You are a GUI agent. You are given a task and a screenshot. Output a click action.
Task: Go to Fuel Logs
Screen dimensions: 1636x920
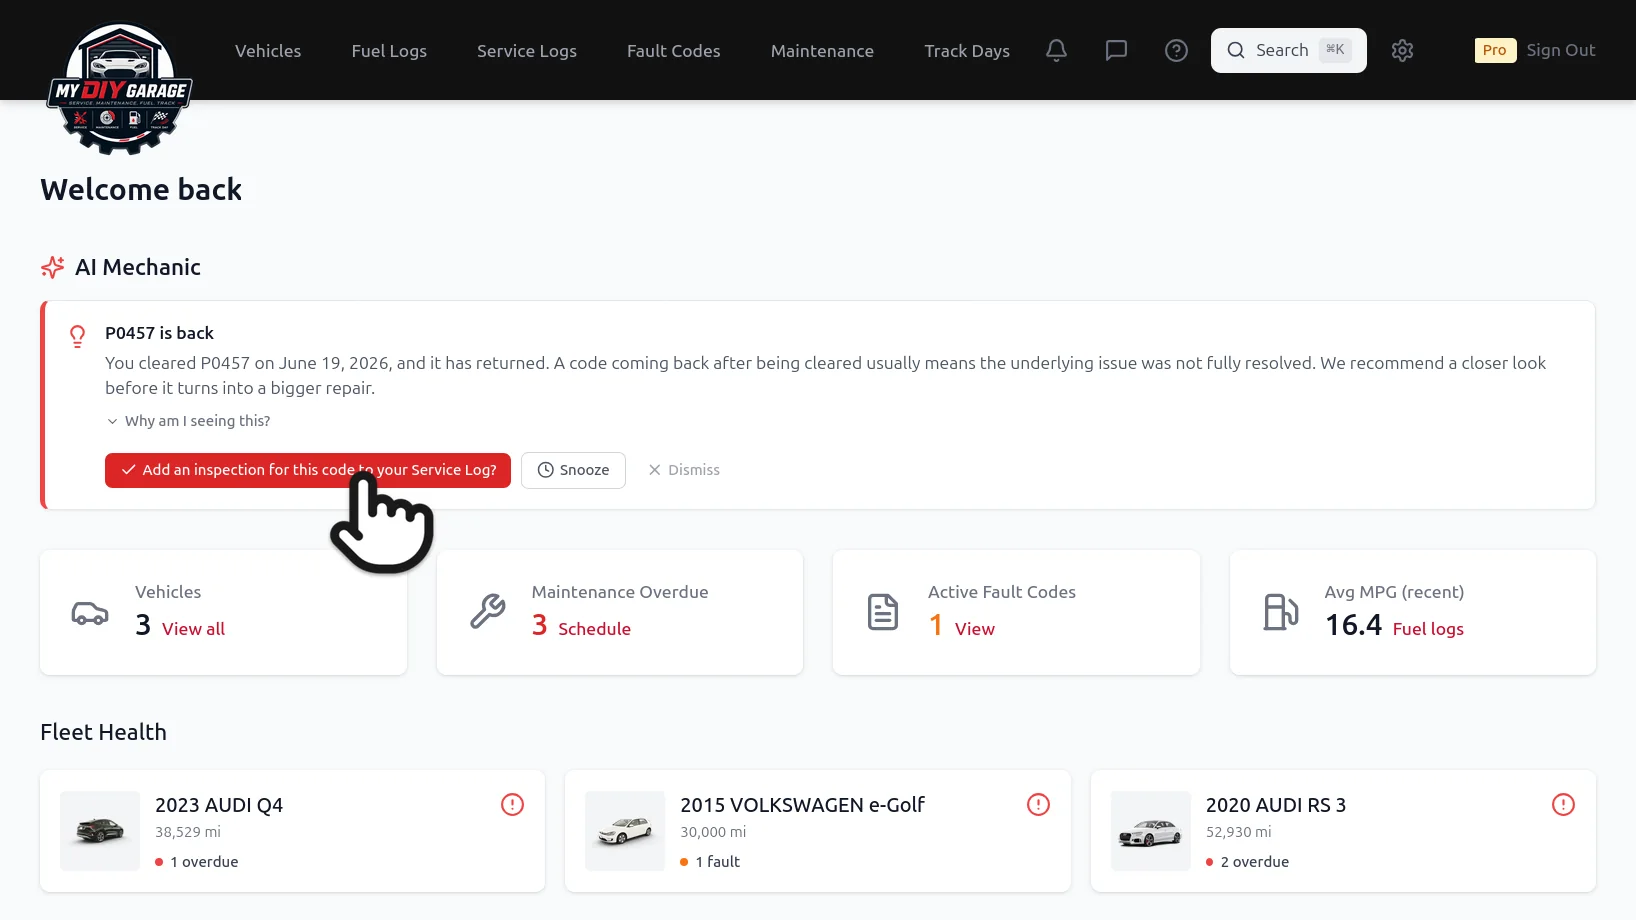tap(389, 51)
